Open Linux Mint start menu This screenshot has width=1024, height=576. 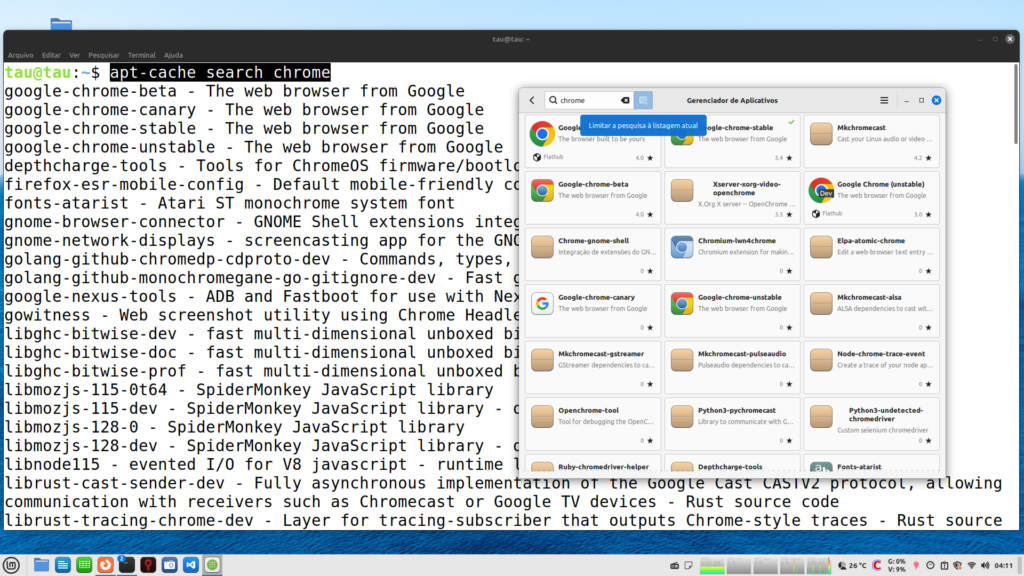[12, 565]
